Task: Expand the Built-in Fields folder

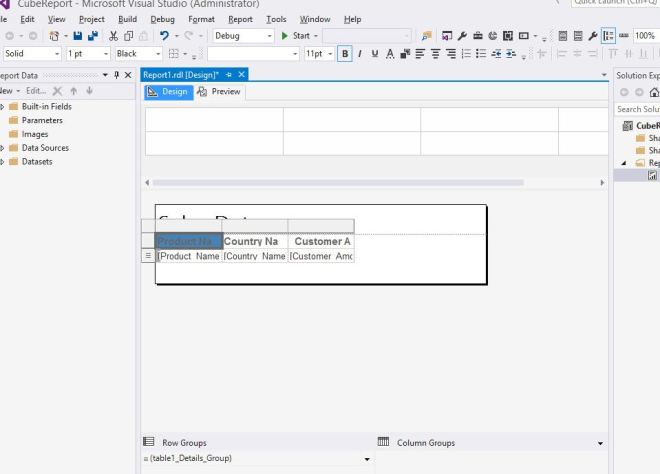Action: tap(3, 107)
